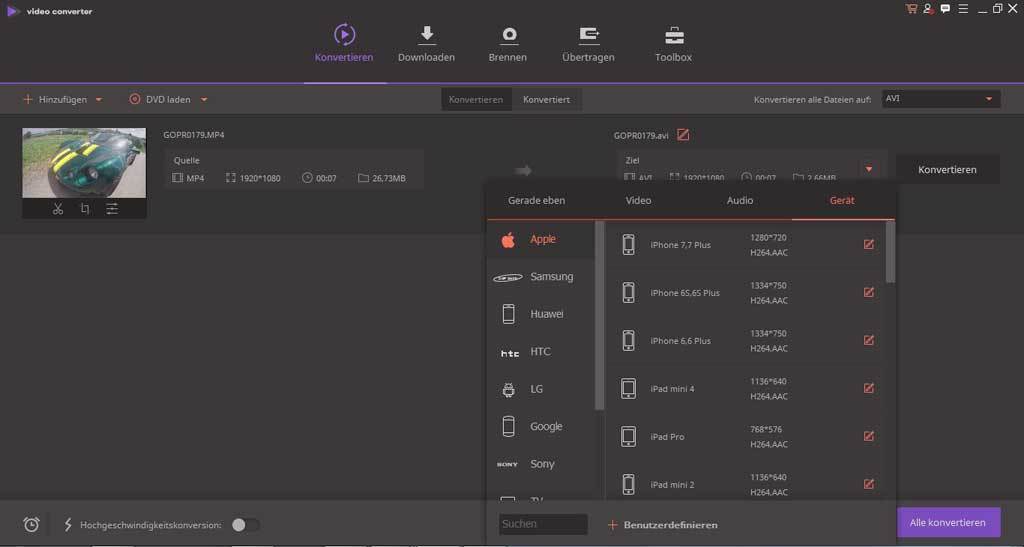This screenshot has height=547, width=1024.
Task: Click the alarm clock scheduler icon
Action: [x=31, y=525]
